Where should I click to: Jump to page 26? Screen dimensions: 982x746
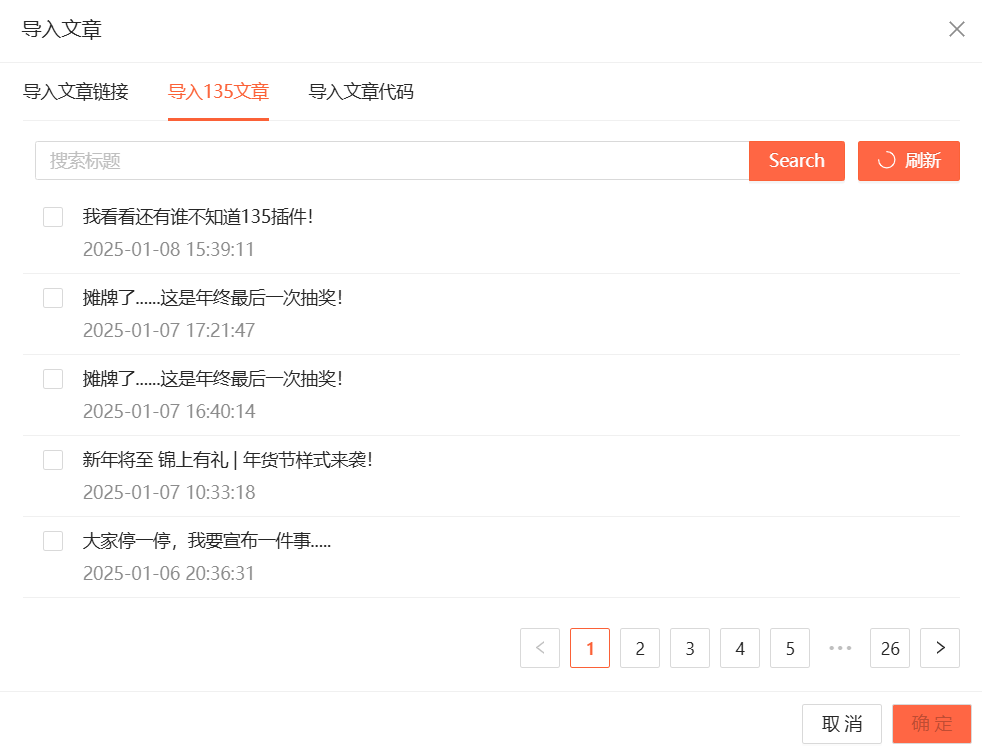(x=890, y=648)
